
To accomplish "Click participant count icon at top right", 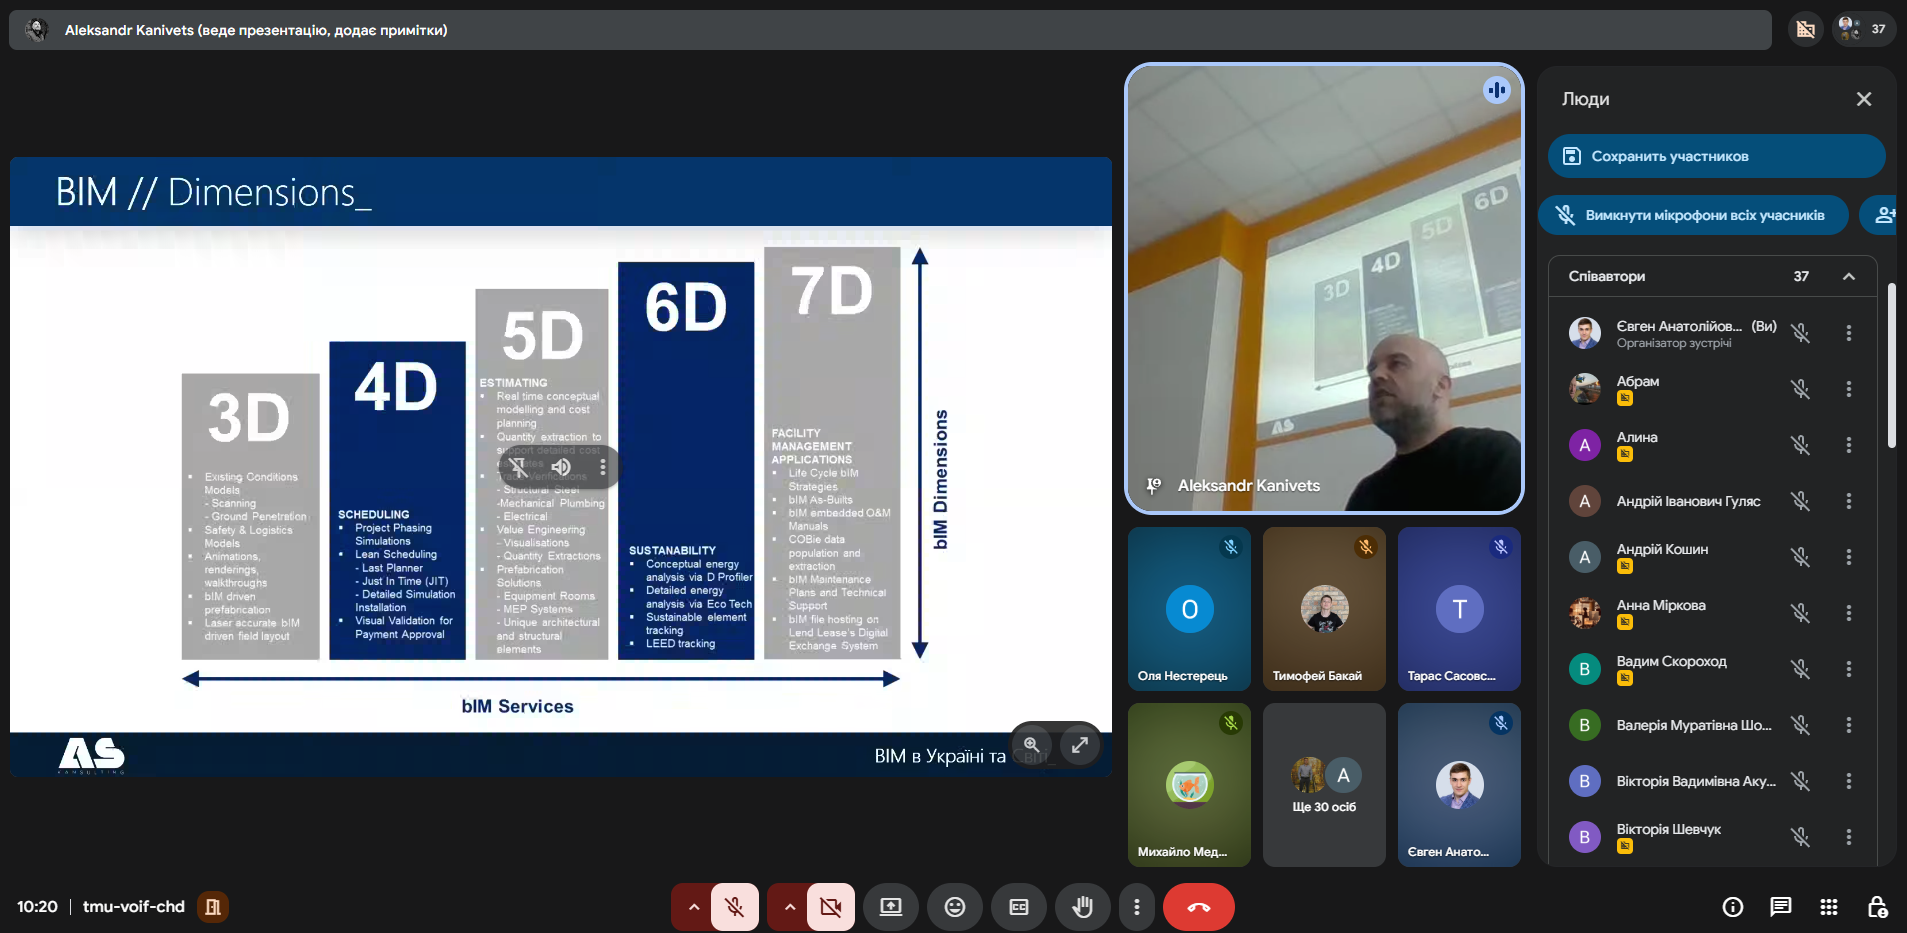I will click(1864, 29).
